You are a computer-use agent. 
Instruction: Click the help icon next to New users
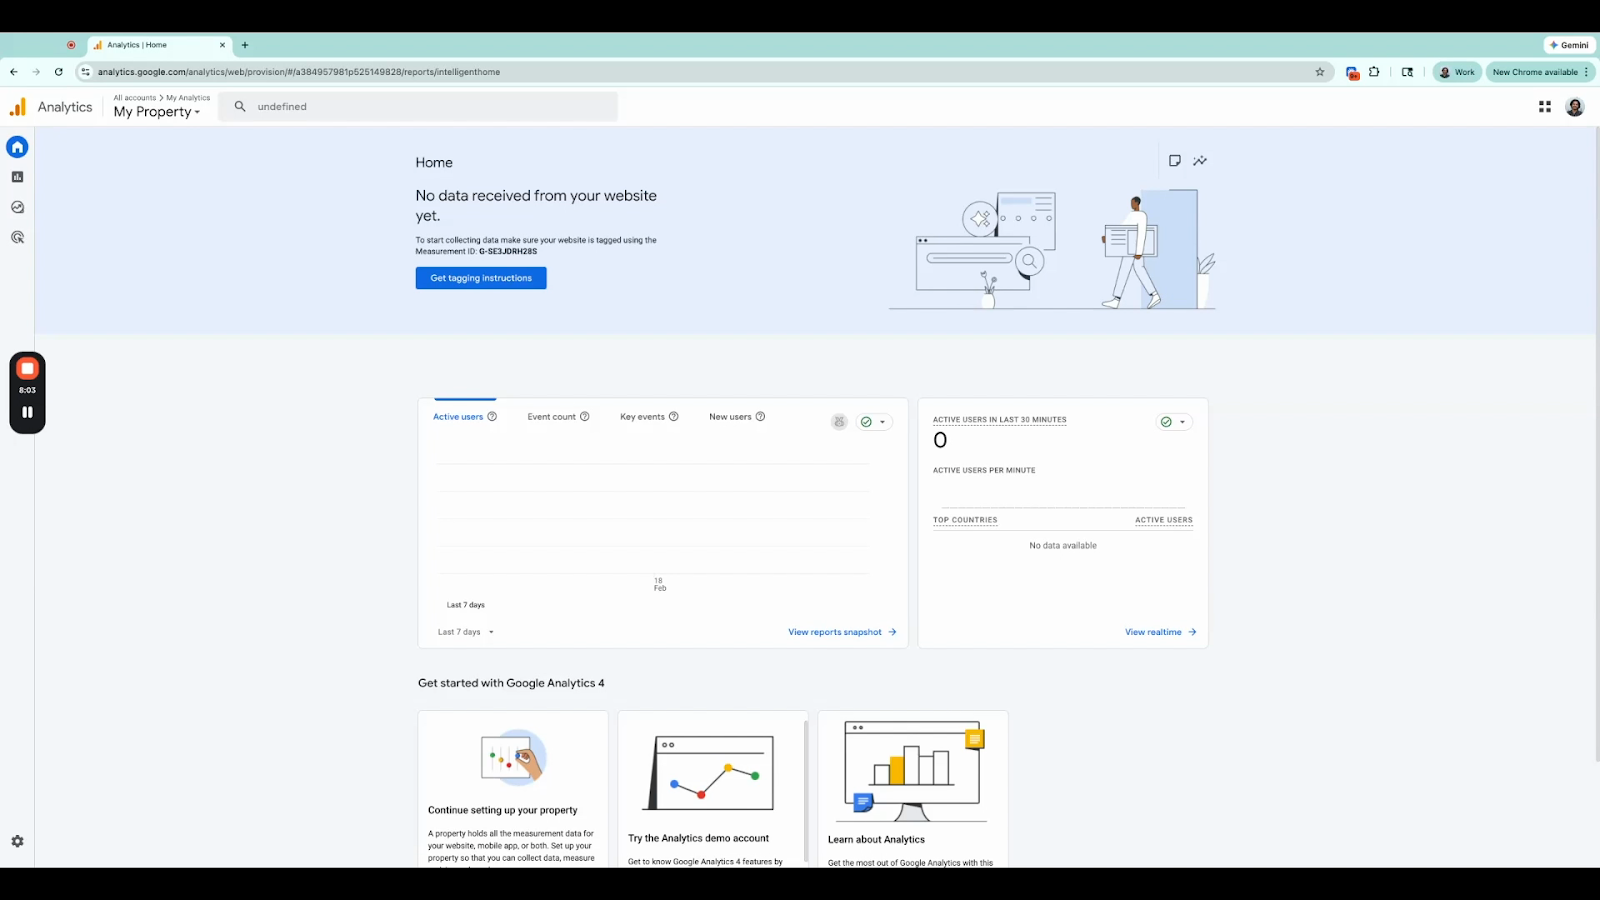[760, 417]
